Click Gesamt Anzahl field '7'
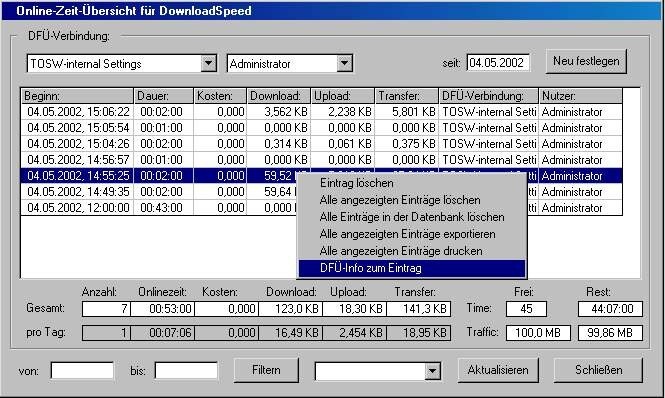665x398 pixels. pos(106,308)
